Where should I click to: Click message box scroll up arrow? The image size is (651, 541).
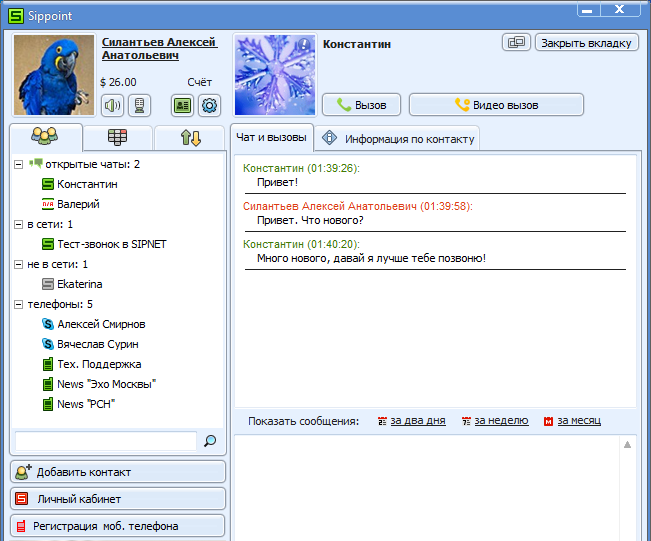(627, 445)
